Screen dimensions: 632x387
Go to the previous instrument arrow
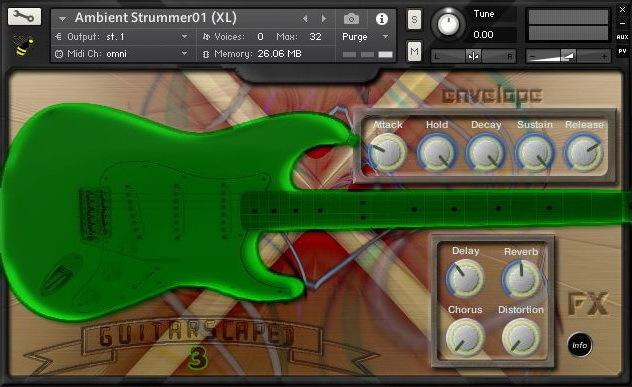pyautogui.click(x=305, y=19)
